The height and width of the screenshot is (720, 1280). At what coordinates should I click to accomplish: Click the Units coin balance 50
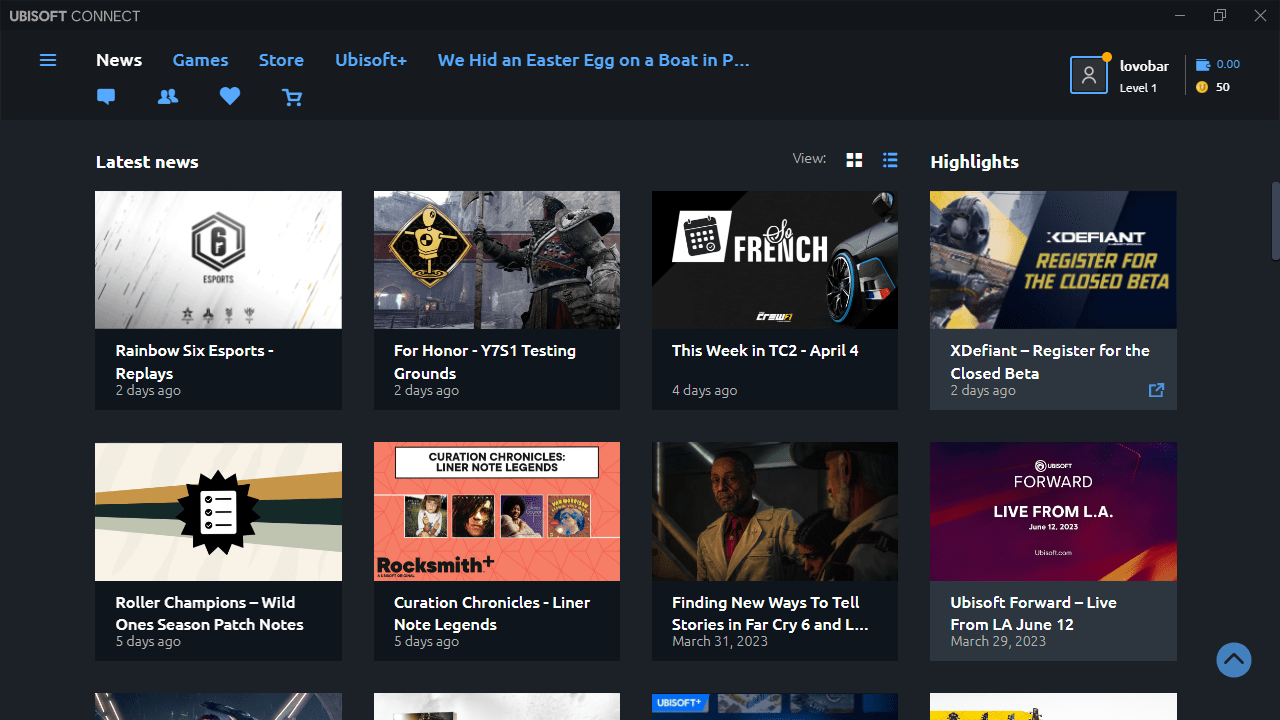1213,87
